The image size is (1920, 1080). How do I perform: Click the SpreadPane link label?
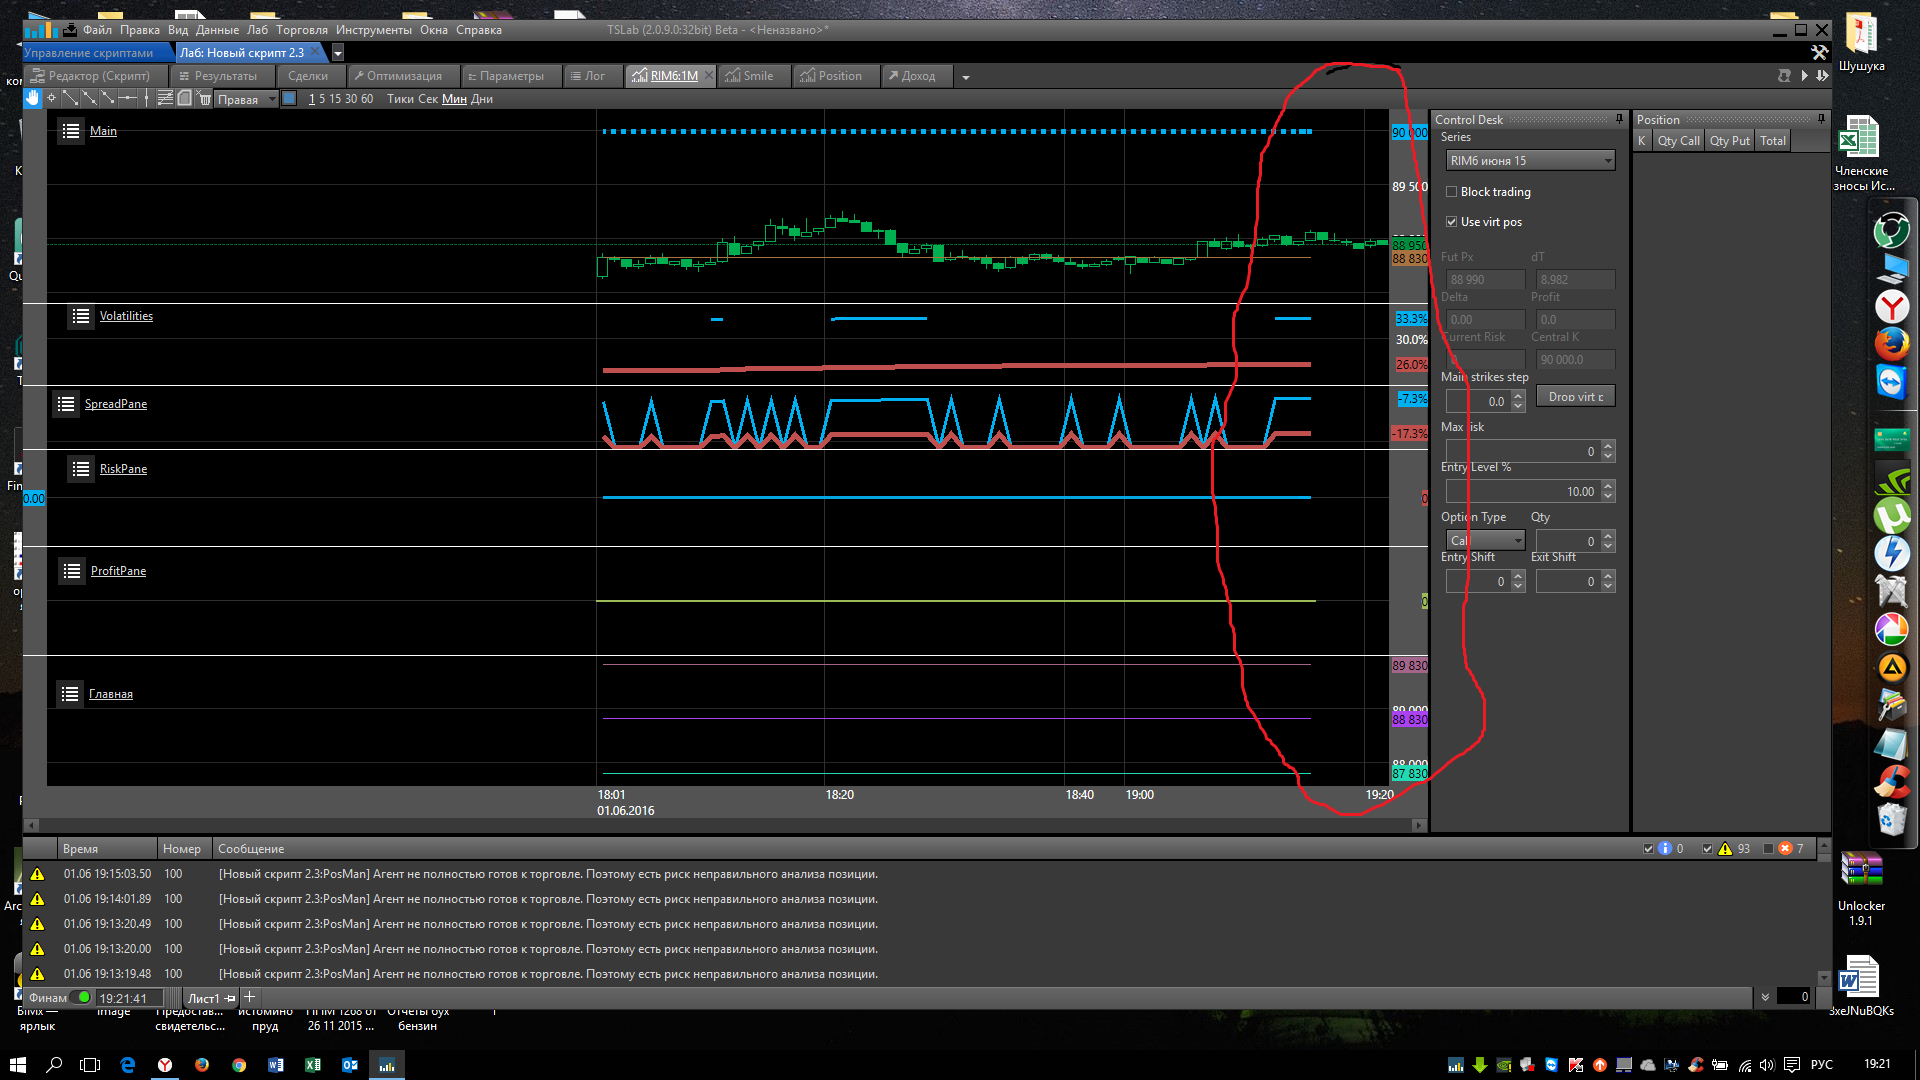coord(116,404)
